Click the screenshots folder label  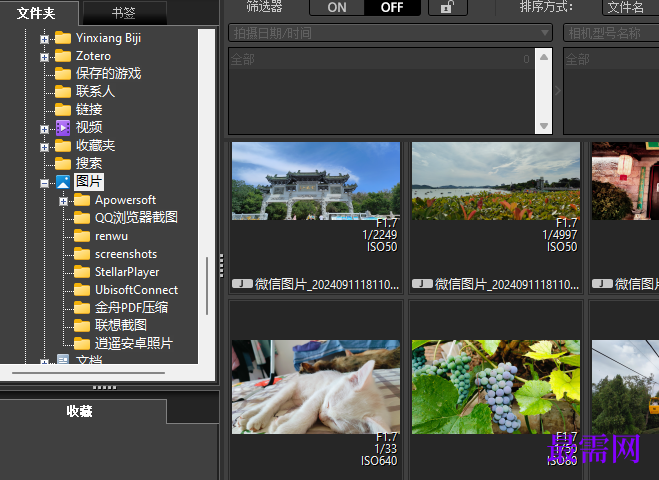click(x=126, y=254)
